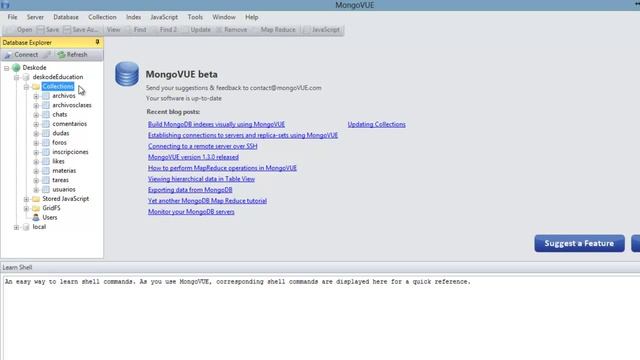Collapse the deskodeEducation database node
Viewport: 640px width, 360px height.
(x=16, y=78)
